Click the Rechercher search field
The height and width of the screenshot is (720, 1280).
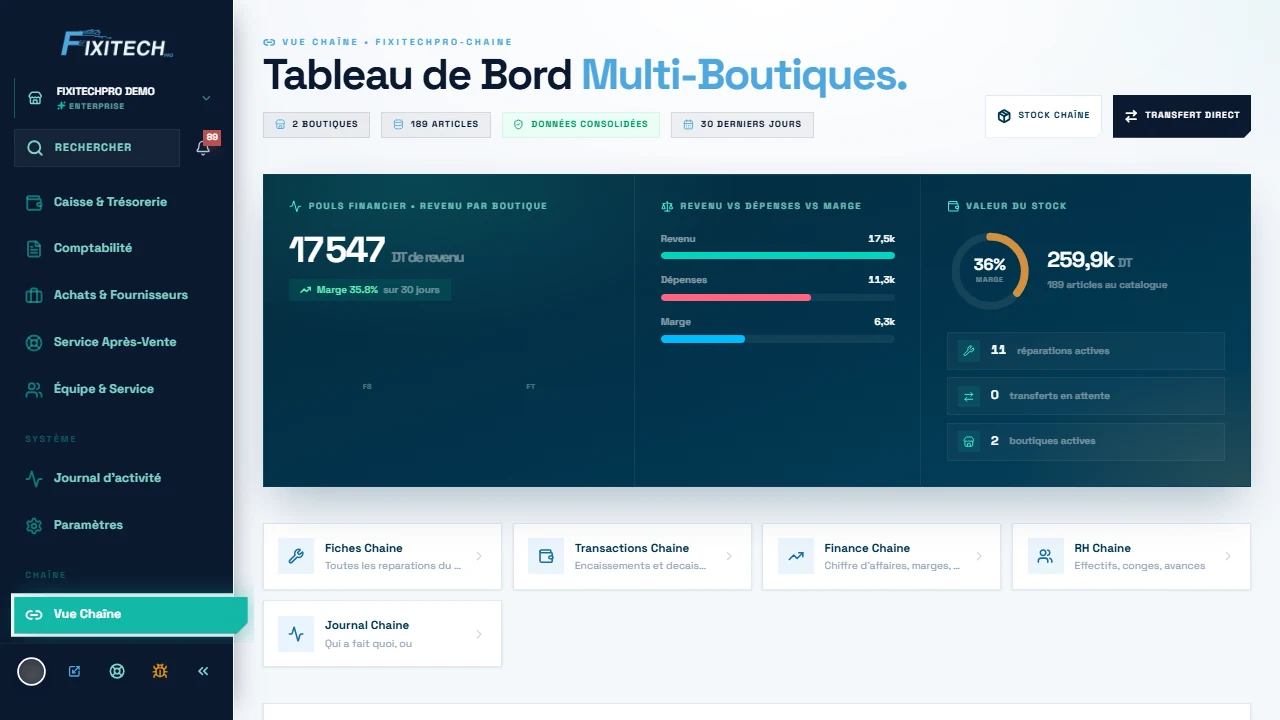coord(97,147)
